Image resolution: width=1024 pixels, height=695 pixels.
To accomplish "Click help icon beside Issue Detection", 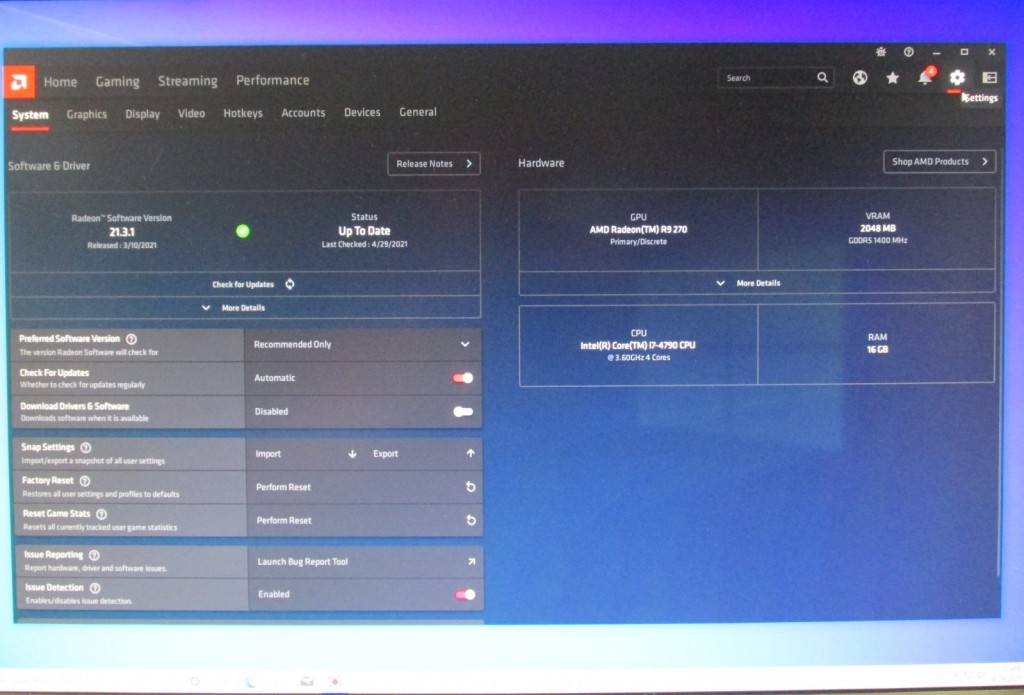I will pos(95,588).
